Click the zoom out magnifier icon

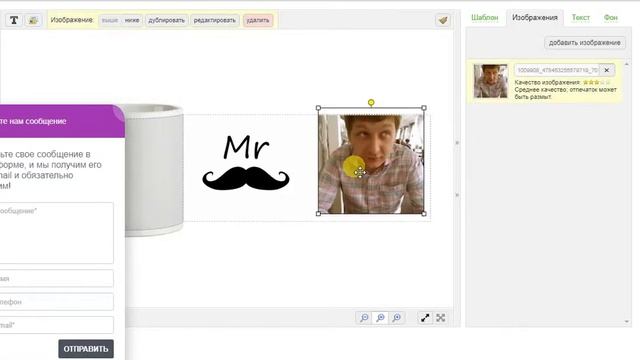[364, 318]
